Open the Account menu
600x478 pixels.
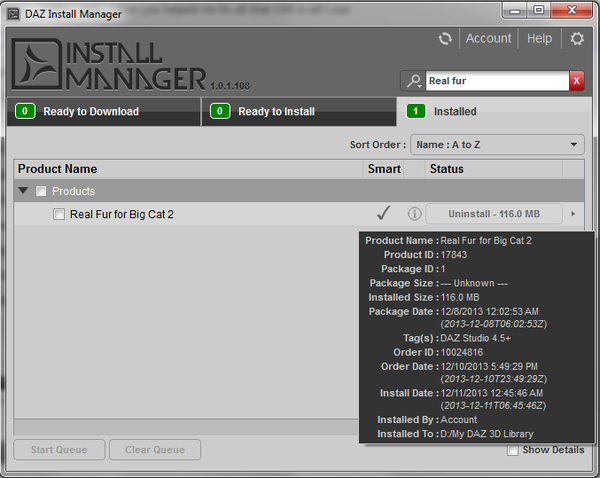tap(488, 39)
